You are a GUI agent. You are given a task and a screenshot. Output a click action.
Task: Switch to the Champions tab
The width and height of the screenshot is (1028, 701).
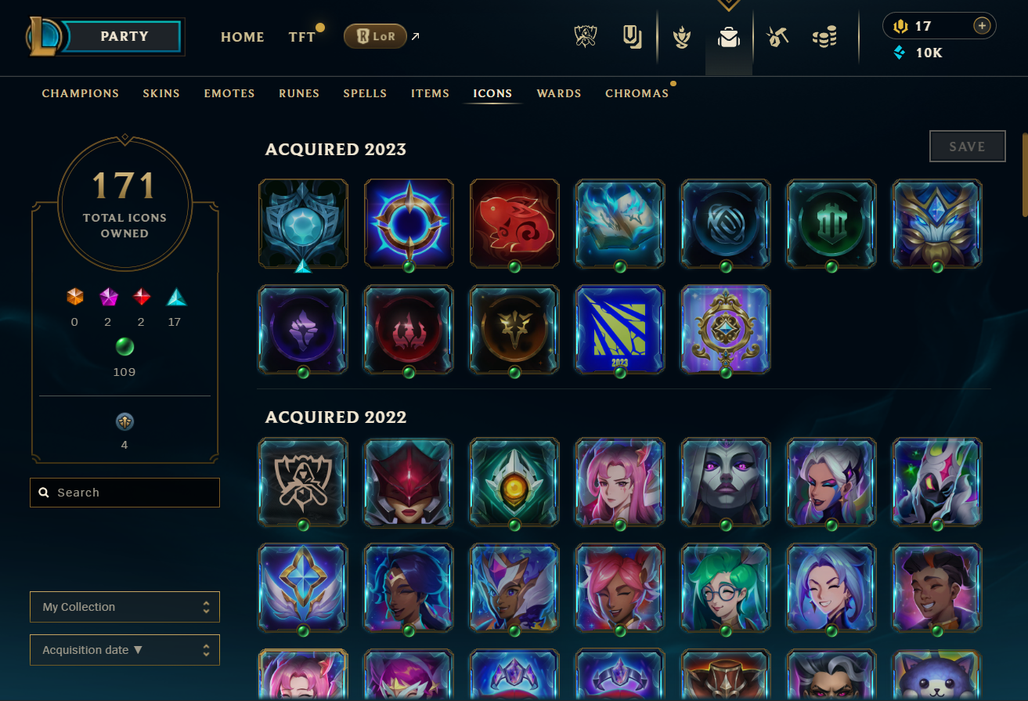(x=81, y=93)
